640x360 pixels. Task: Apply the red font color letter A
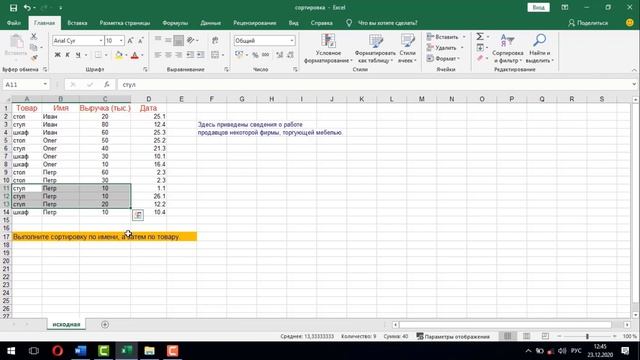(x=134, y=55)
